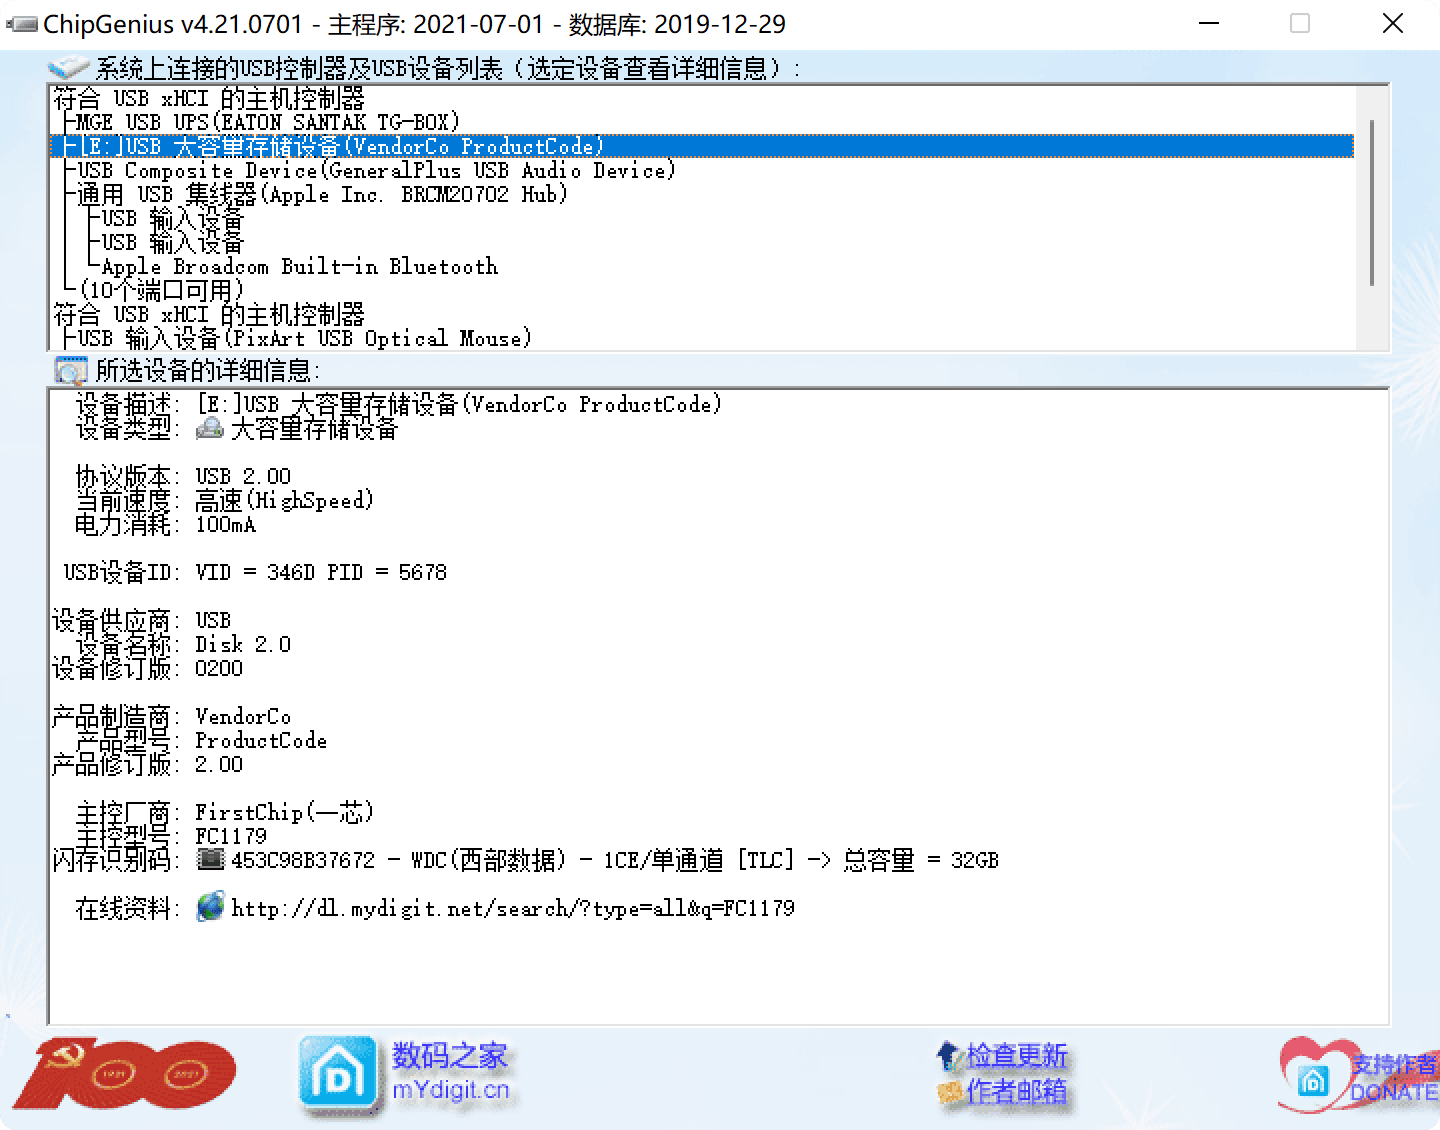Image resolution: width=1440 pixels, height=1130 pixels.
Task: Select the PixArt USB Optical Mouse entry
Action: [x=304, y=338]
